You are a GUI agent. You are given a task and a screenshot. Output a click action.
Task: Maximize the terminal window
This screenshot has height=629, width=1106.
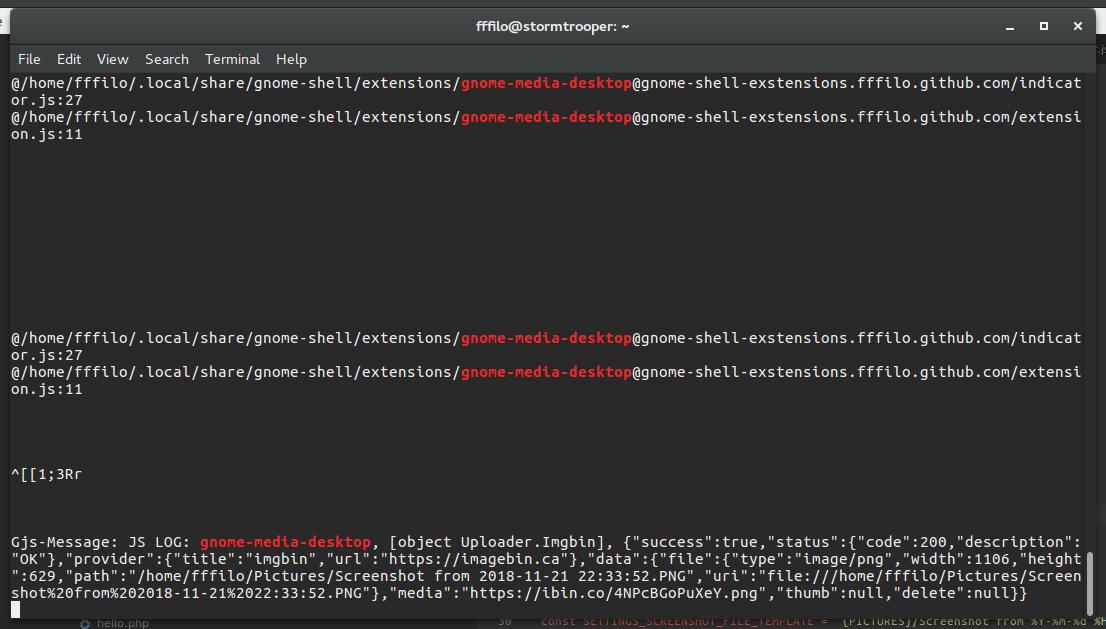(x=1044, y=26)
